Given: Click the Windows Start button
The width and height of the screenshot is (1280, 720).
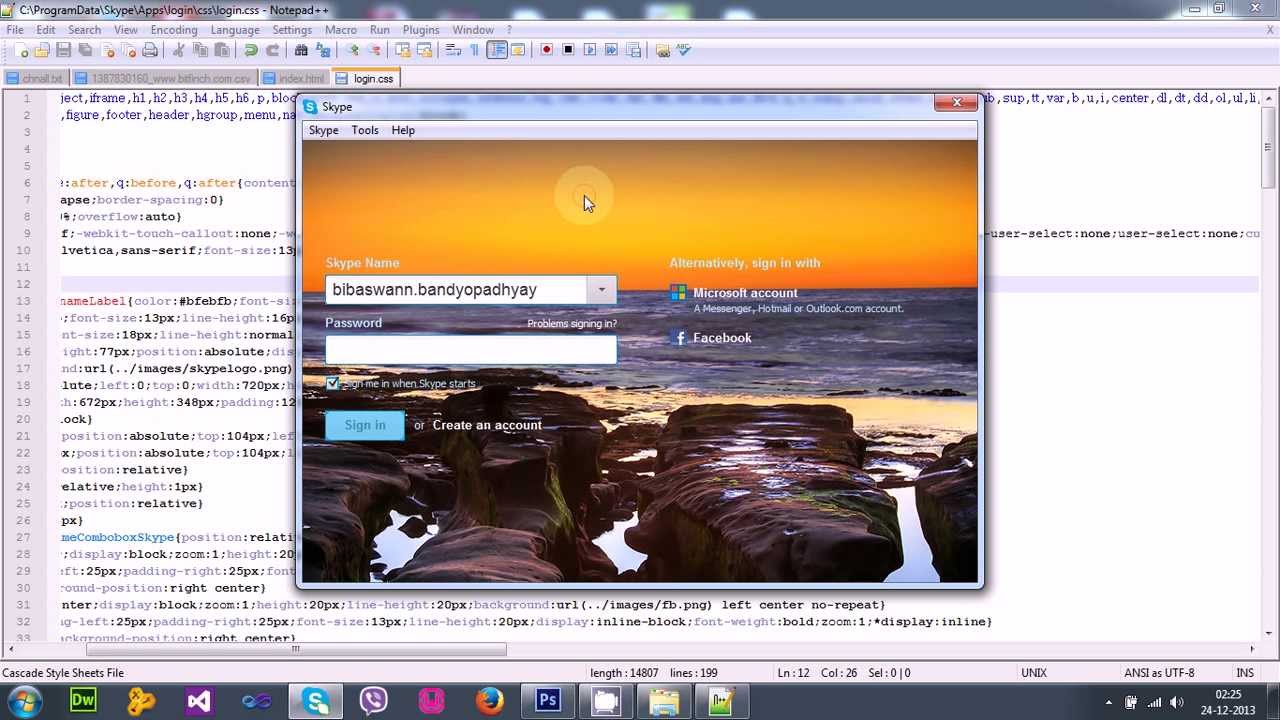Looking at the screenshot, I should coord(24,701).
